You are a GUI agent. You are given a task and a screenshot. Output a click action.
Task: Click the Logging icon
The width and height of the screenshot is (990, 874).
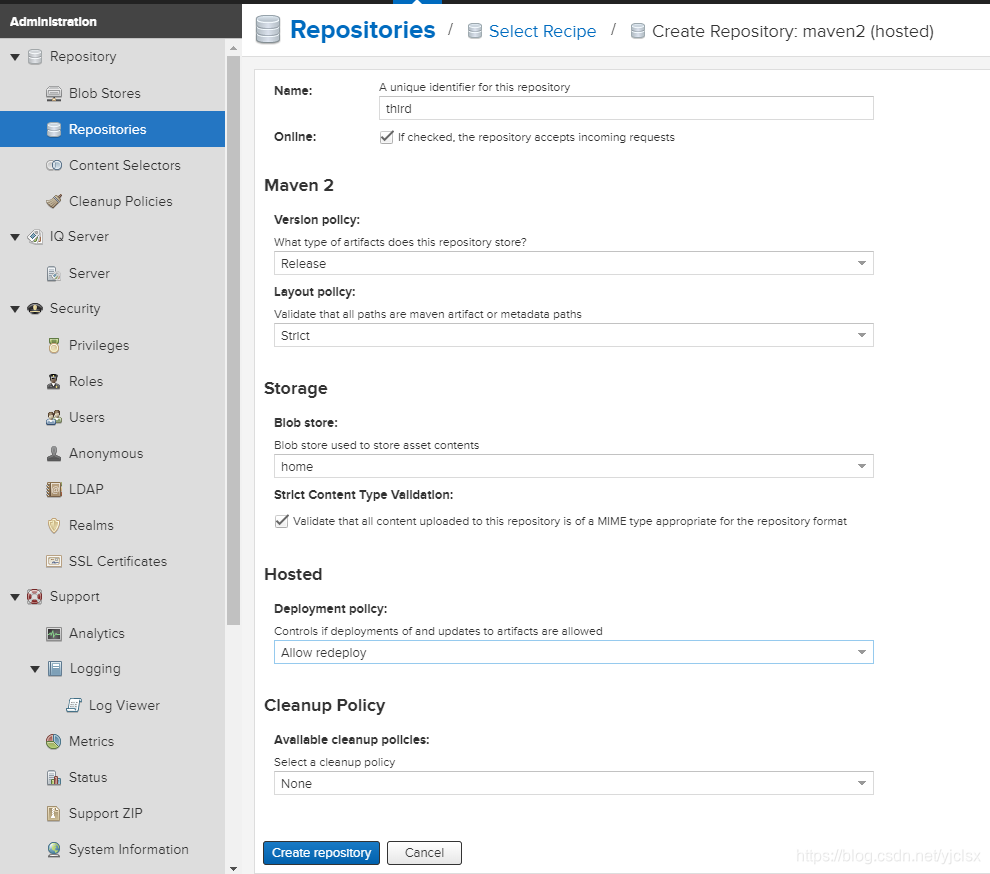click(56, 669)
